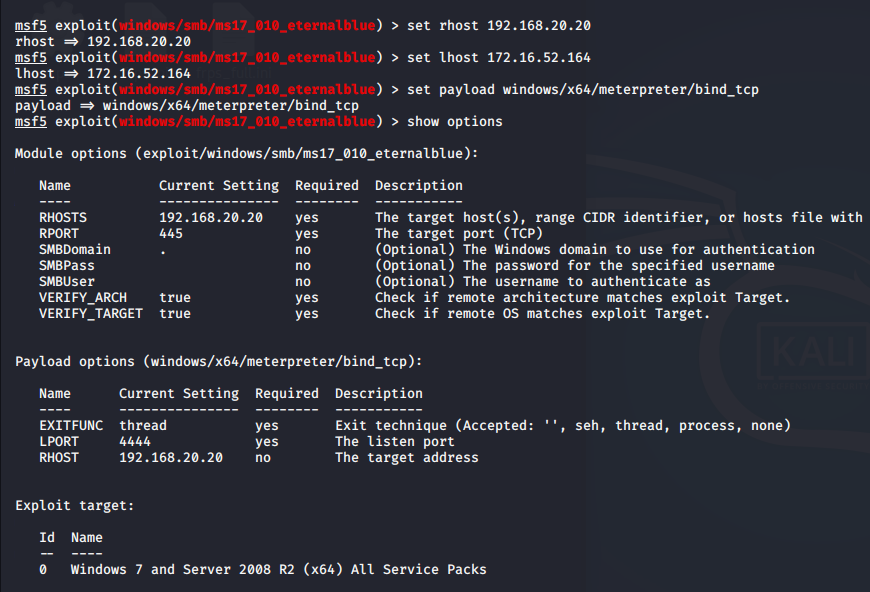Image resolution: width=870 pixels, height=592 pixels.
Task: Click the SMBDomain option name
Action: tap(75, 250)
